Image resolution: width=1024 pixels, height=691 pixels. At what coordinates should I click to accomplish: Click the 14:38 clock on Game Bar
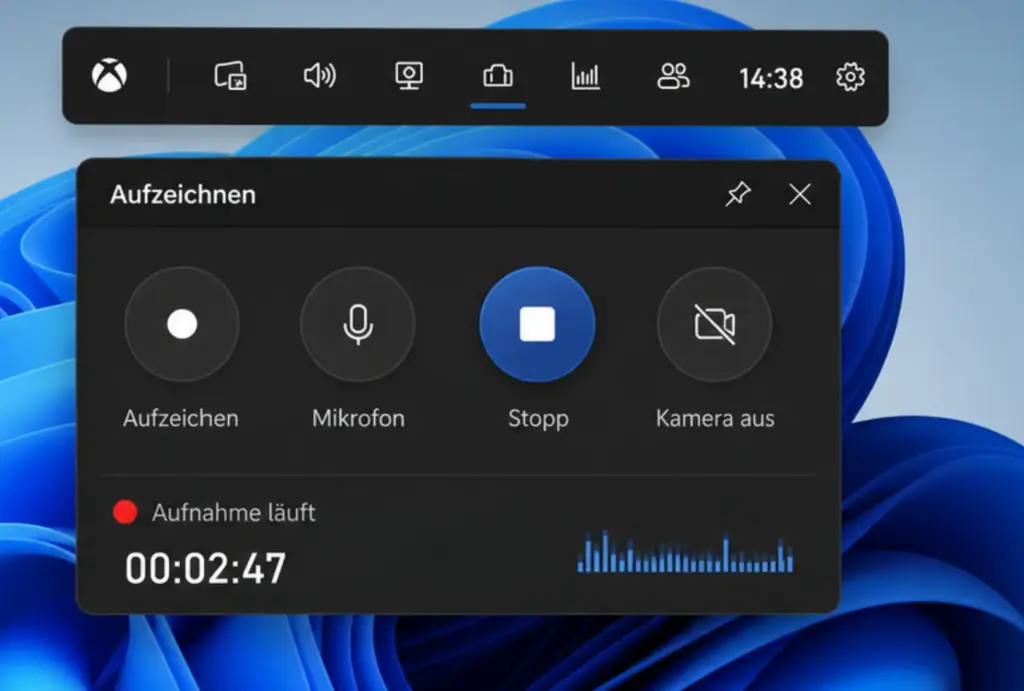(x=771, y=78)
